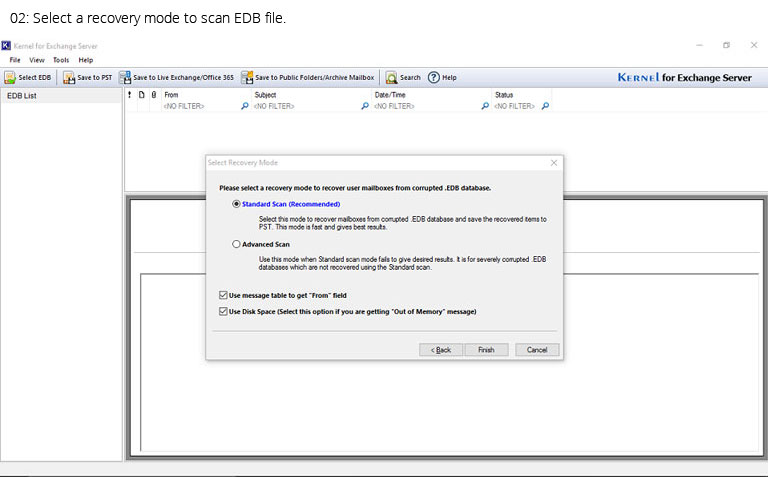Click the Status NO FILTER field

[516, 106]
